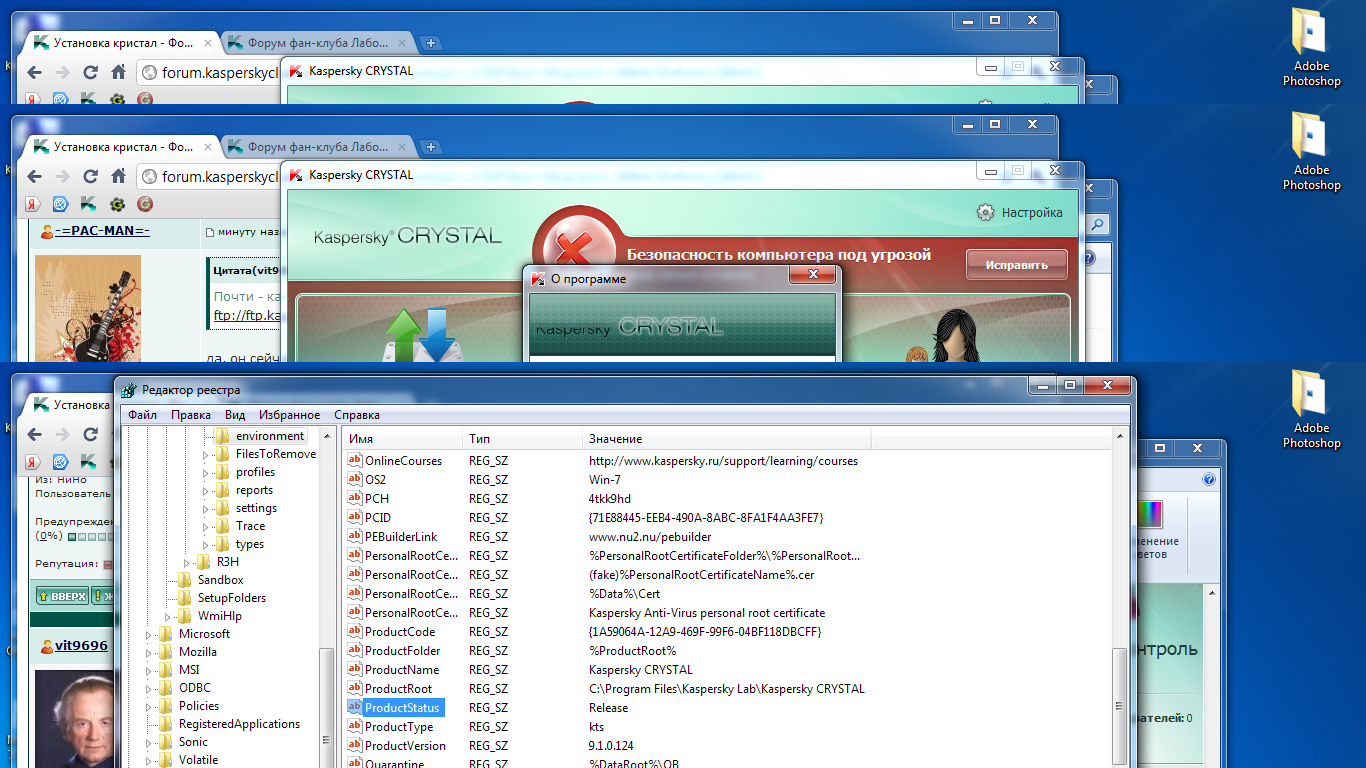Select the Volatile registry key

pyautogui.click(x=198, y=760)
